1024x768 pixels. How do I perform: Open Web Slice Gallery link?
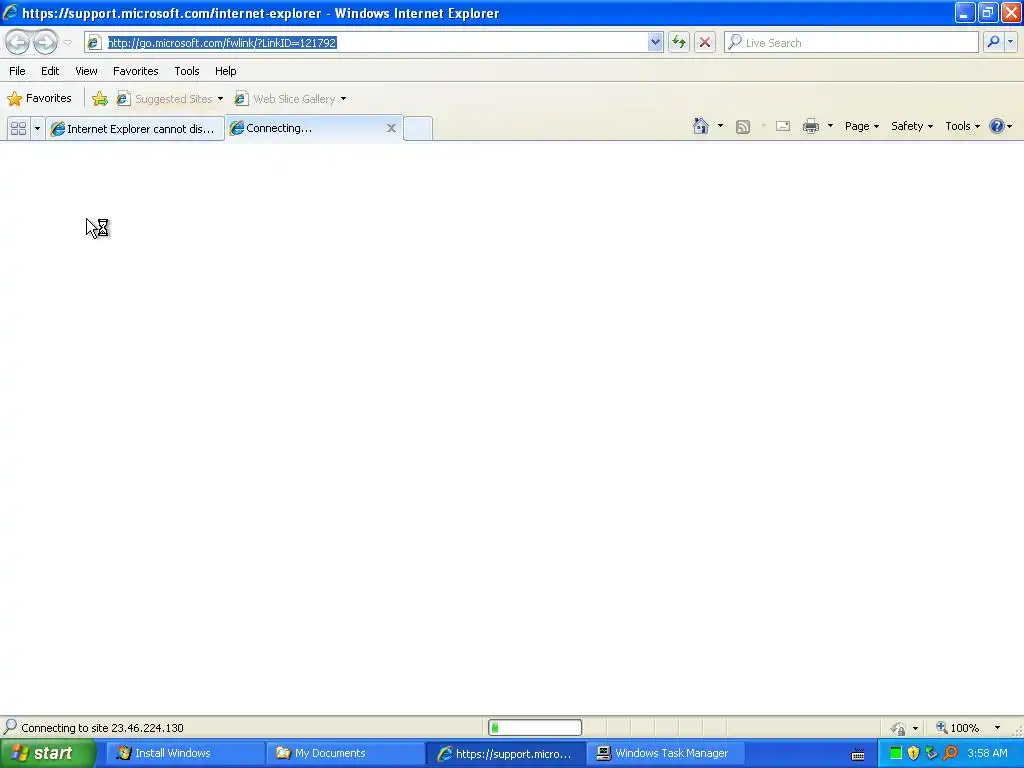(285, 99)
